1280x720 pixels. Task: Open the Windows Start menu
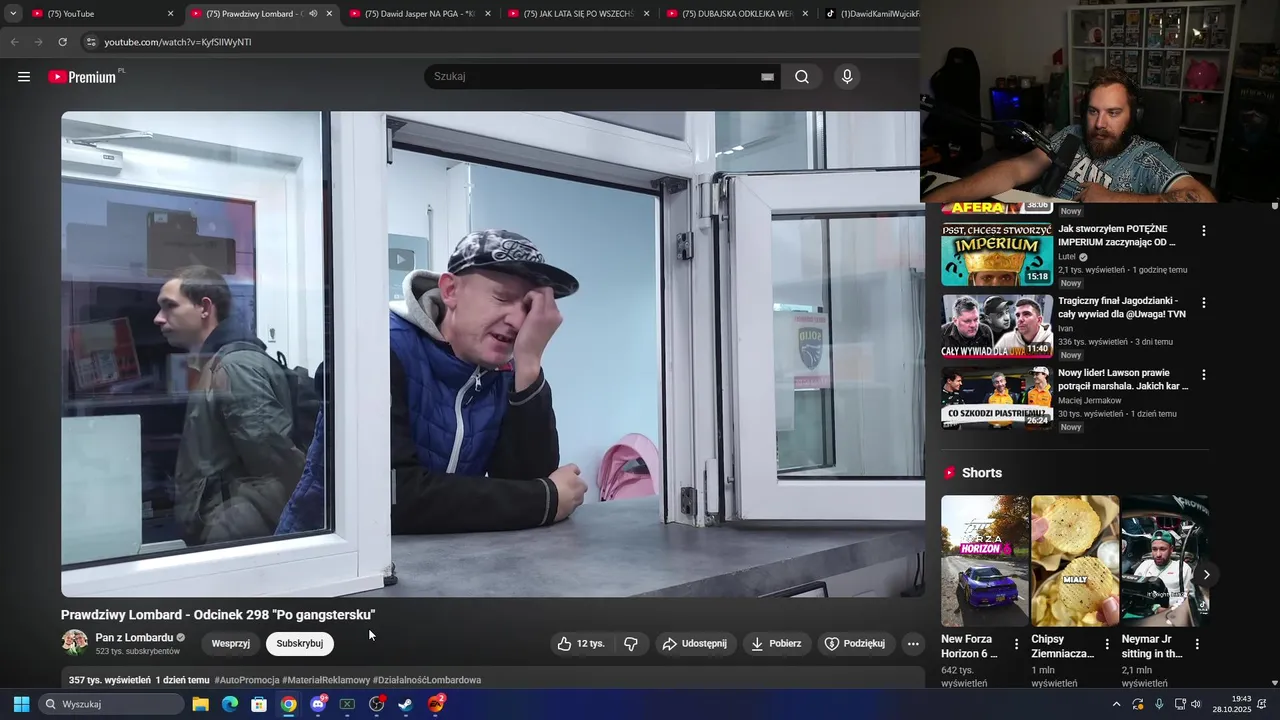21,704
